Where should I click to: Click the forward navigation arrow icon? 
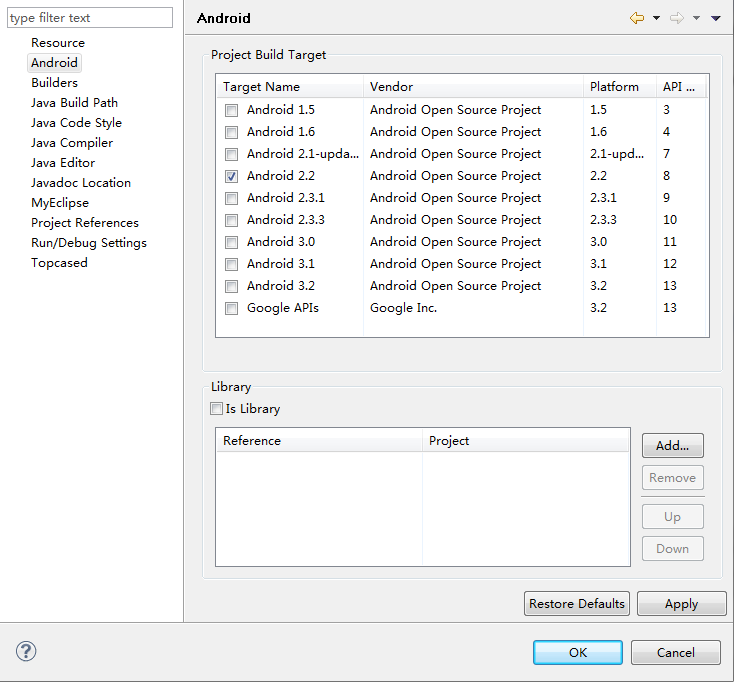coord(676,18)
